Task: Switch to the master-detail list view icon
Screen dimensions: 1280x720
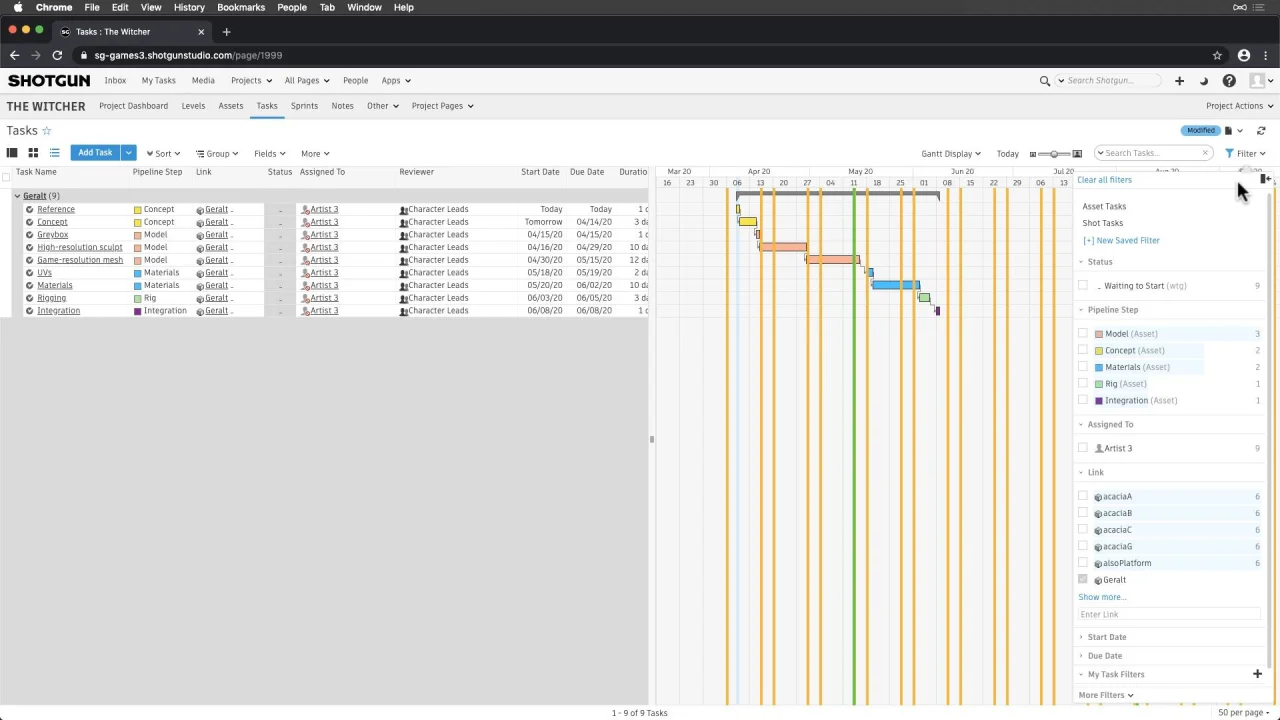Action: [12, 153]
